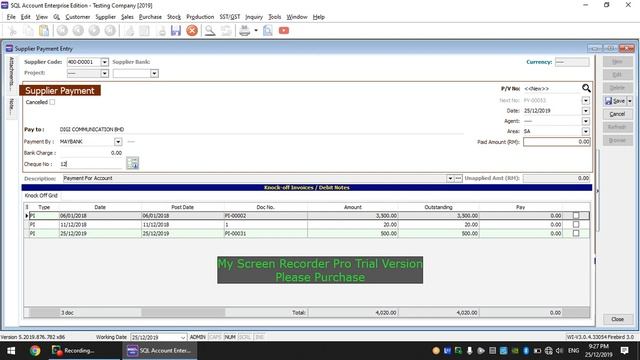Click the Bank Charge field
Viewport: 640px width, 360px height.
[x=91, y=153]
